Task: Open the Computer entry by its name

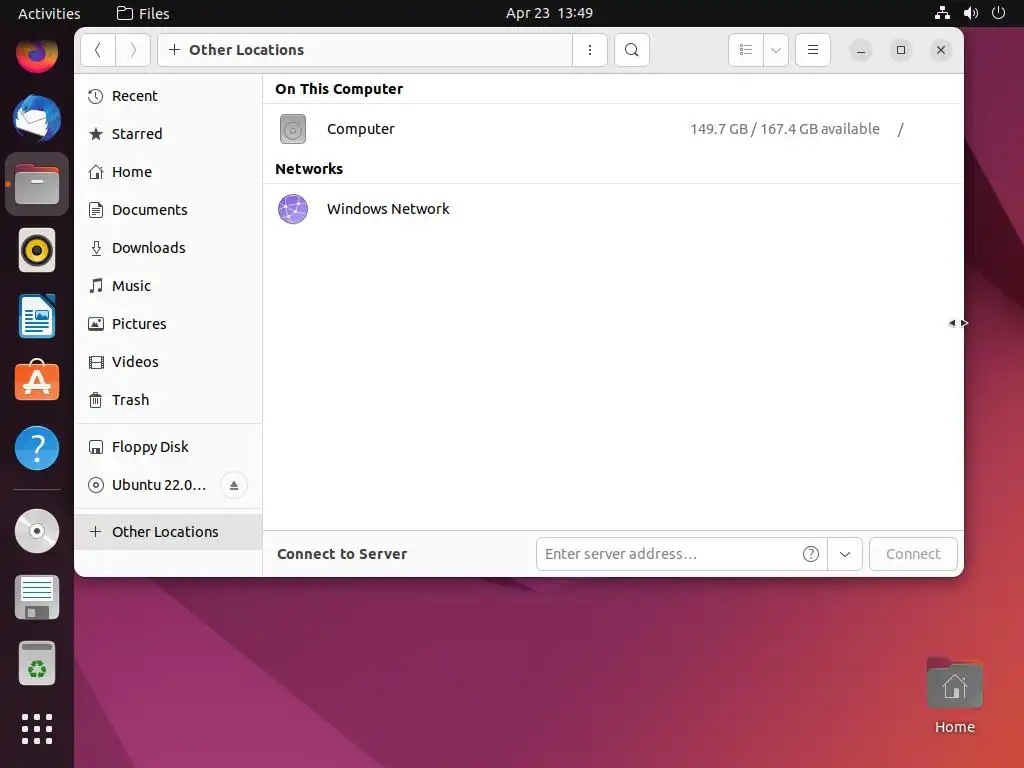Action: tap(360, 129)
